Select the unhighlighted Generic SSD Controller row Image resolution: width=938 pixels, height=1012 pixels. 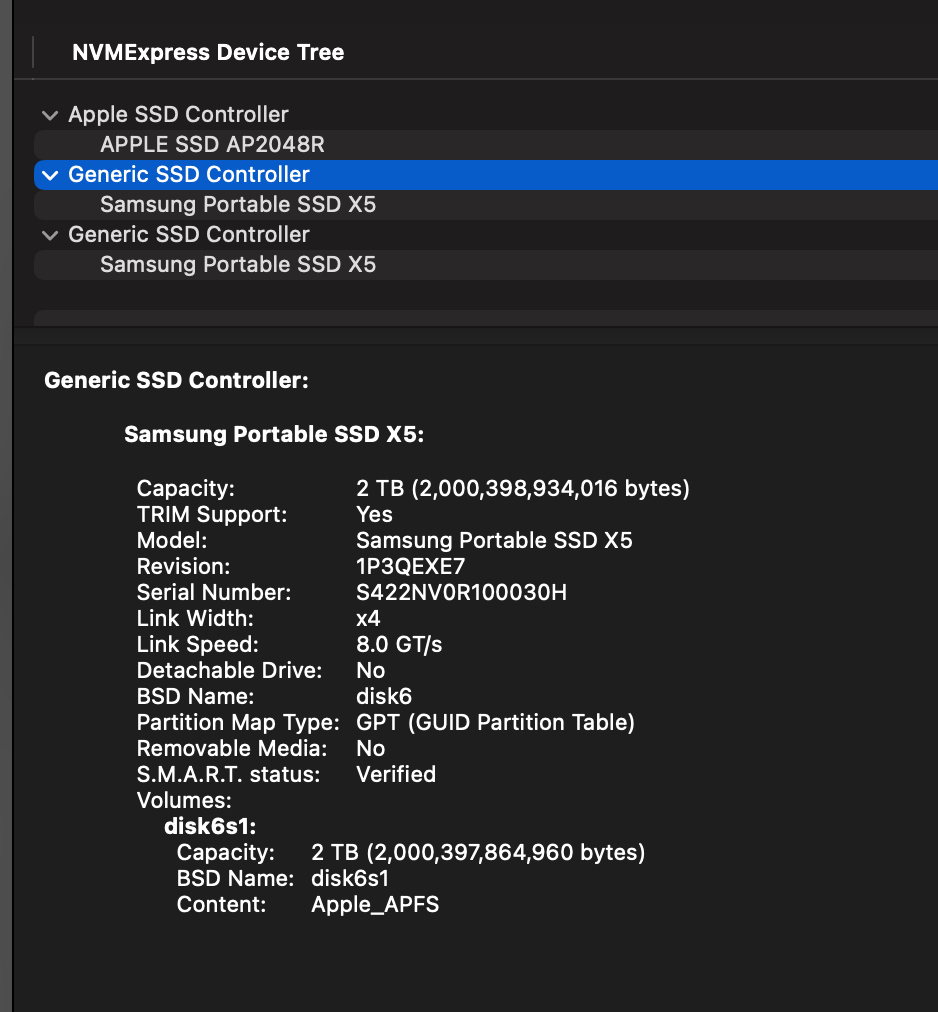pos(485,235)
